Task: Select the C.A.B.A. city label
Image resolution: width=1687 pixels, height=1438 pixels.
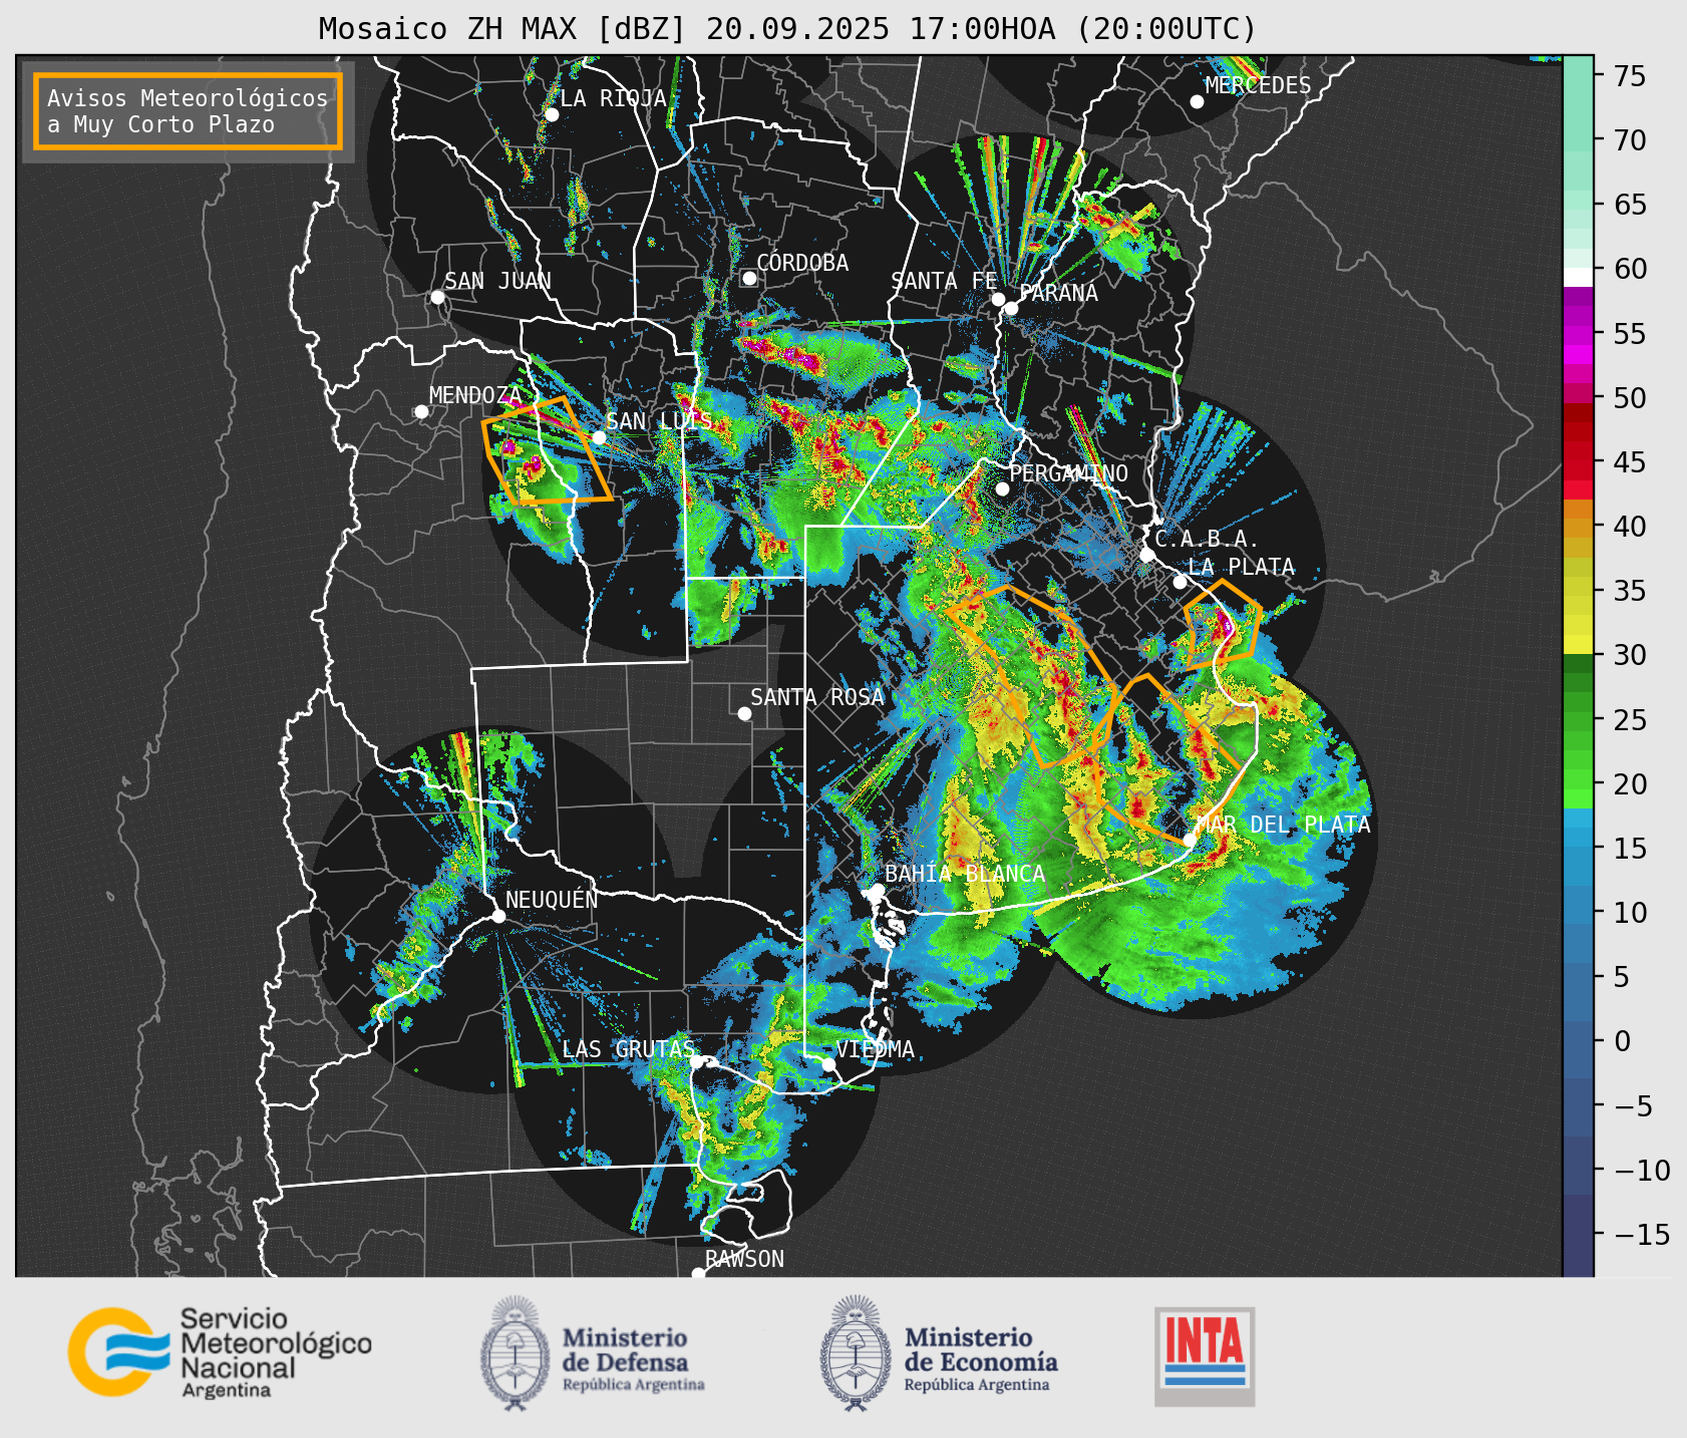Action: (1207, 541)
